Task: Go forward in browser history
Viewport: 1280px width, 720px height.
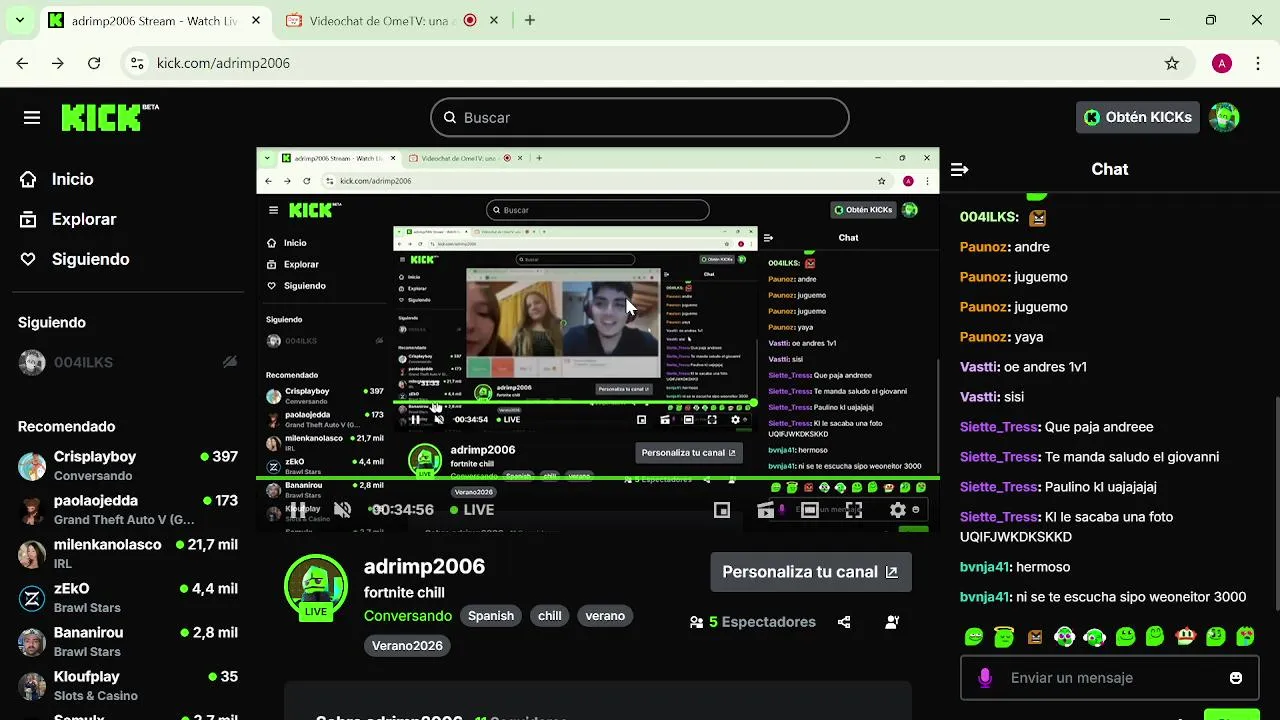Action: tap(58, 63)
